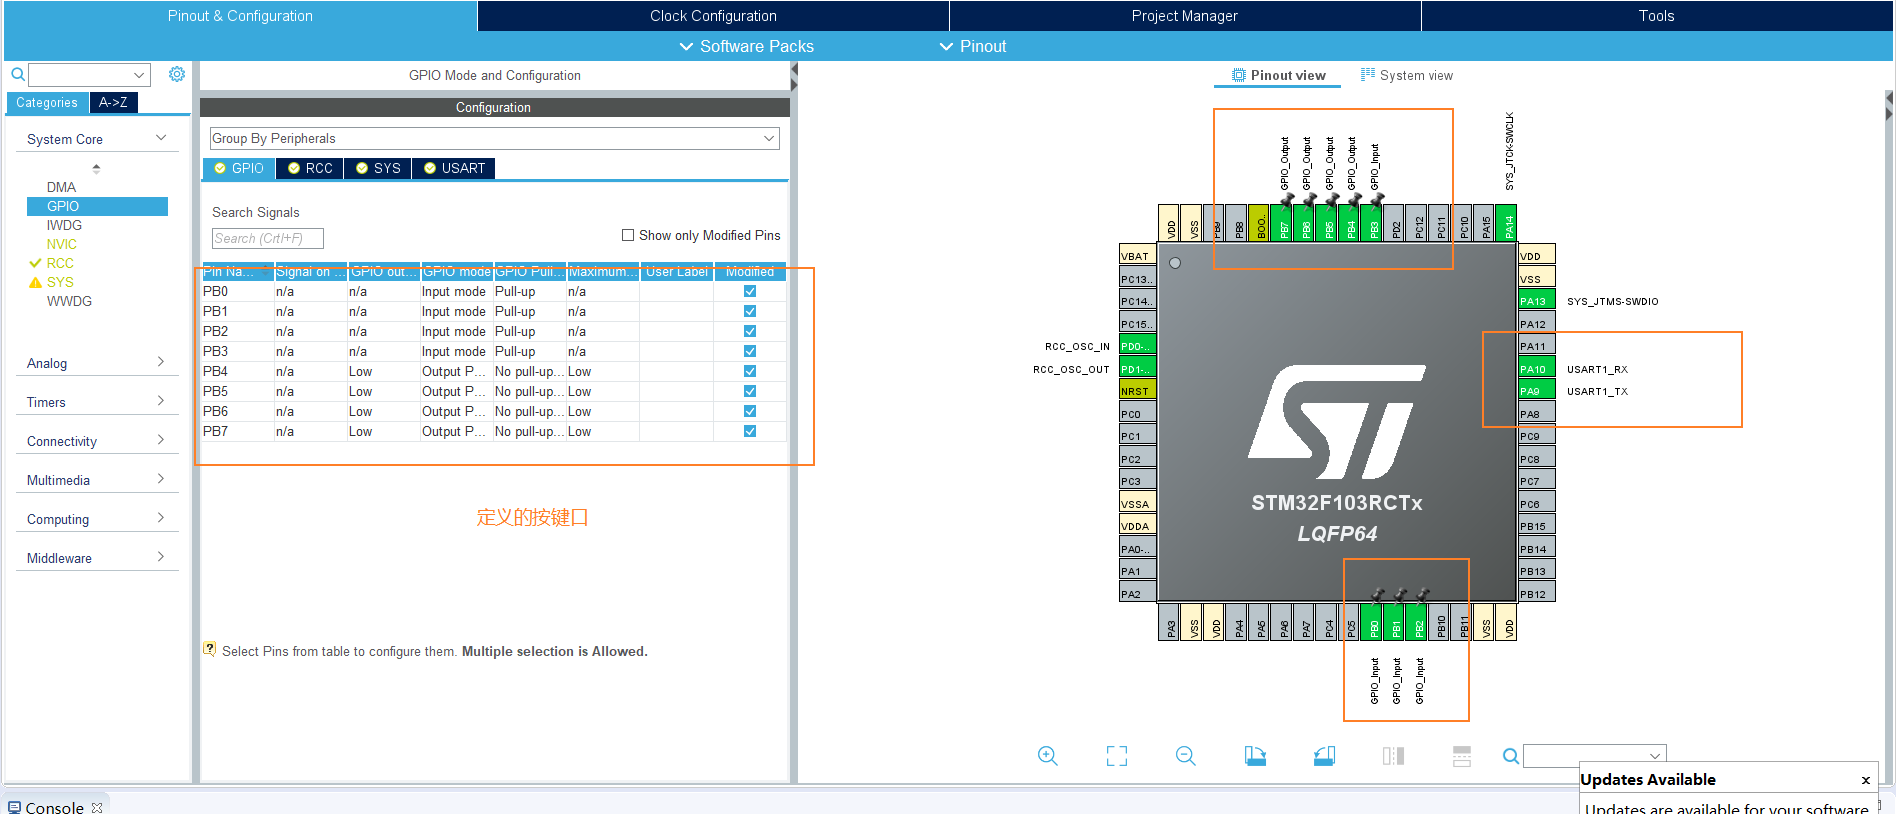This screenshot has width=1896, height=814.
Task: Click the Categories button
Action: tap(47, 102)
